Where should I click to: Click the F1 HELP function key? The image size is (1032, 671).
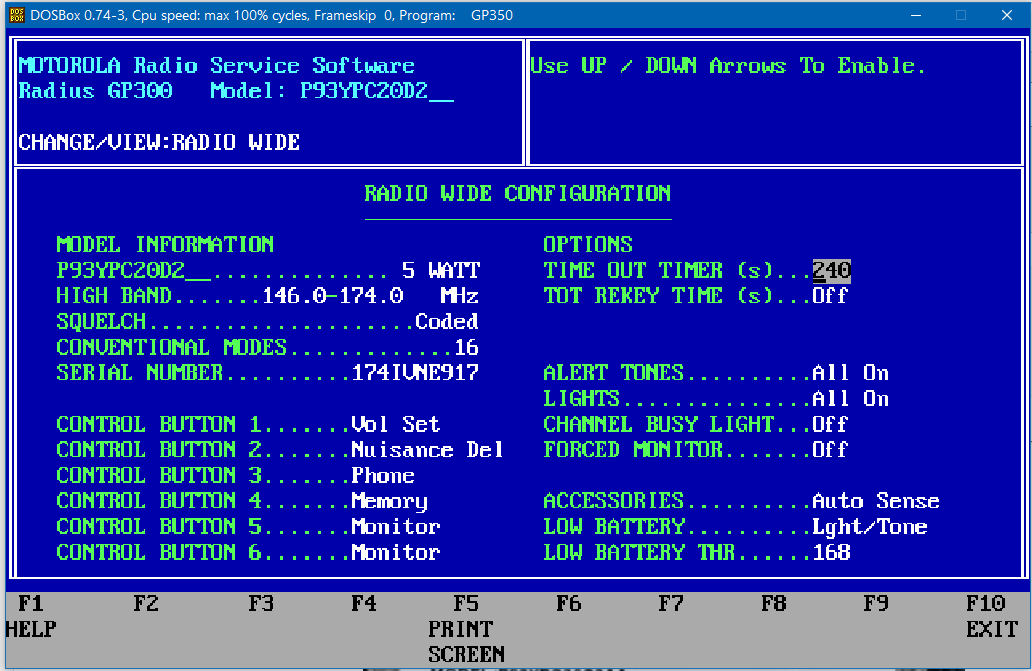tap(31, 616)
